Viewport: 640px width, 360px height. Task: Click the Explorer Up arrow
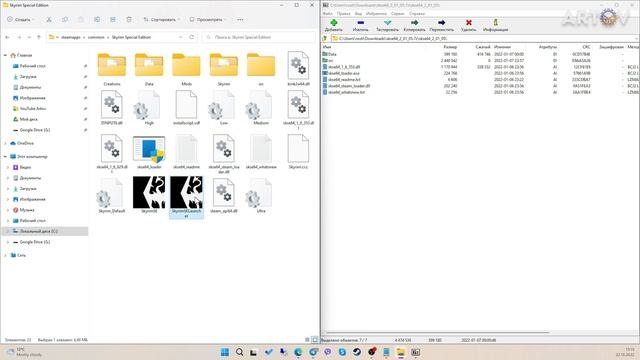point(39,37)
